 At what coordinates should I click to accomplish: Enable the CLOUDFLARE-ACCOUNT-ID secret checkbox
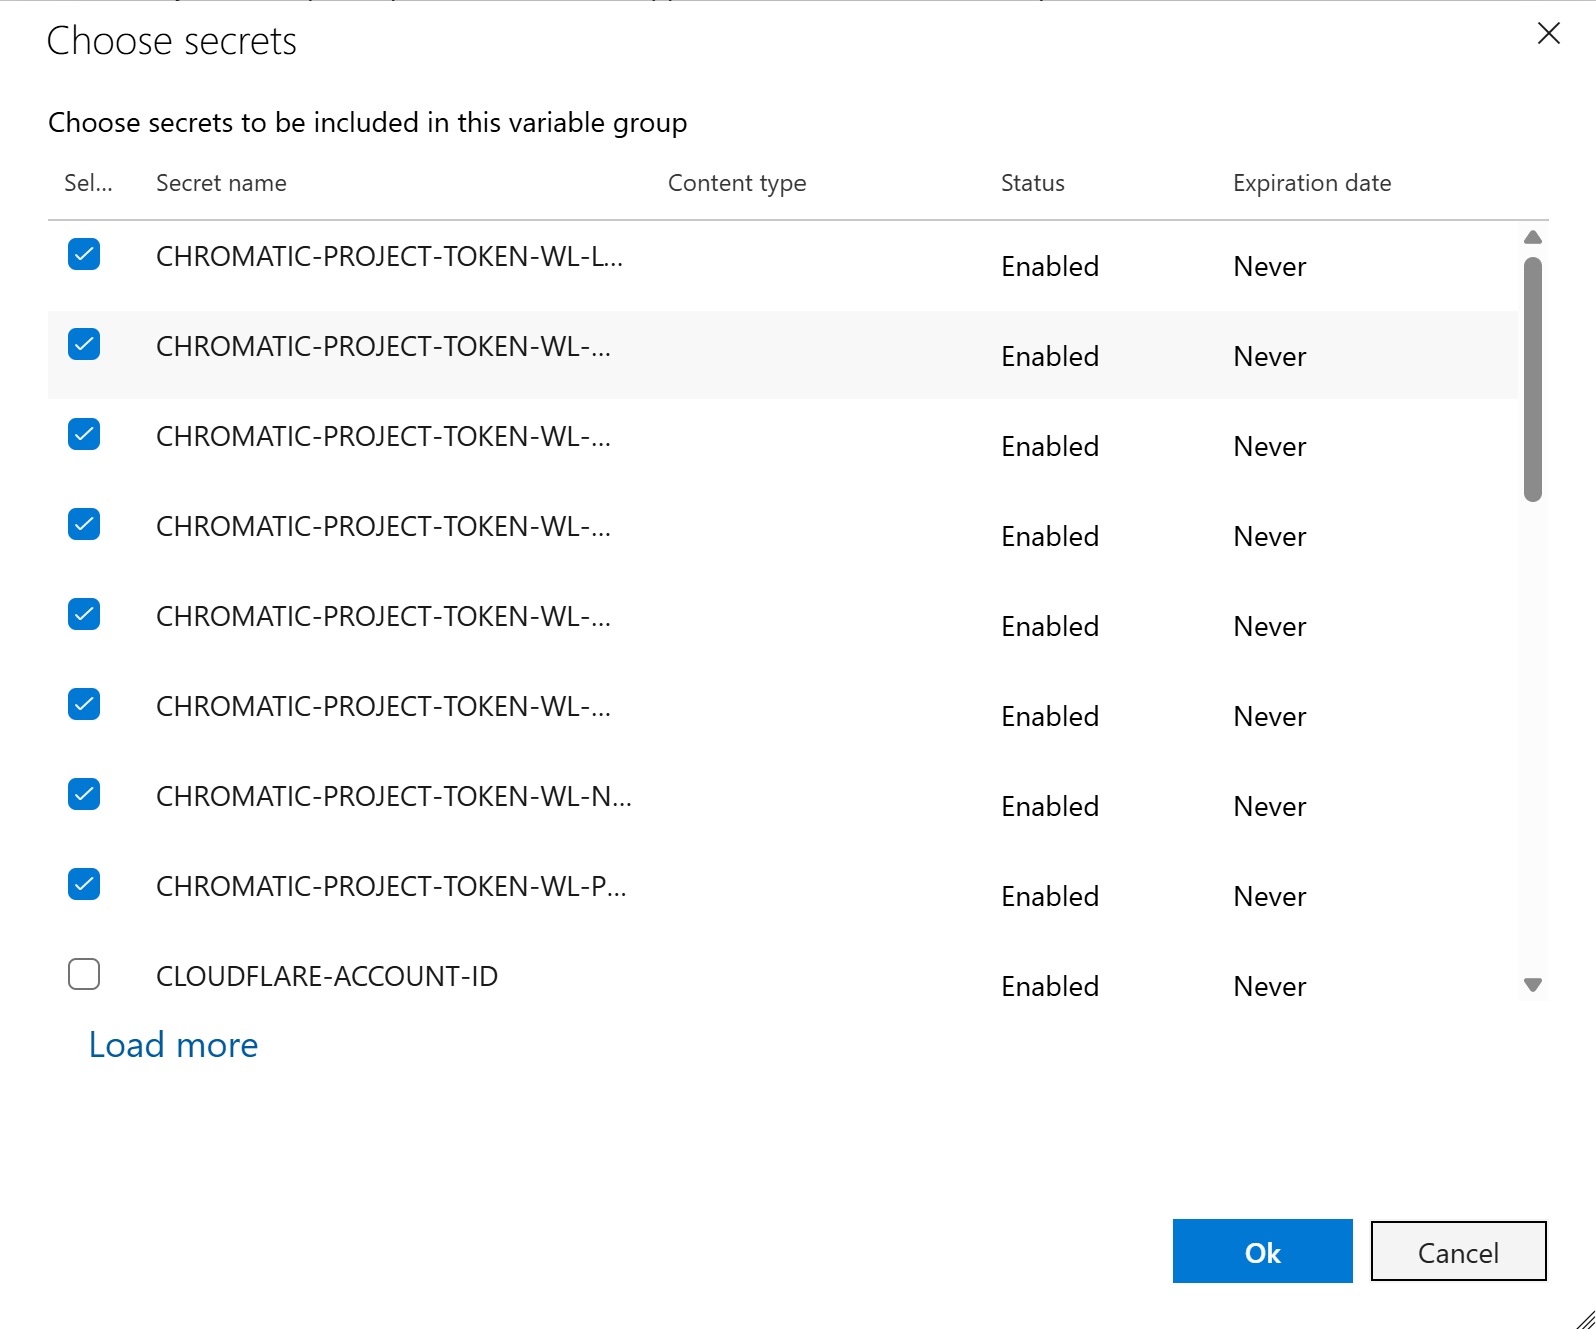(84, 975)
